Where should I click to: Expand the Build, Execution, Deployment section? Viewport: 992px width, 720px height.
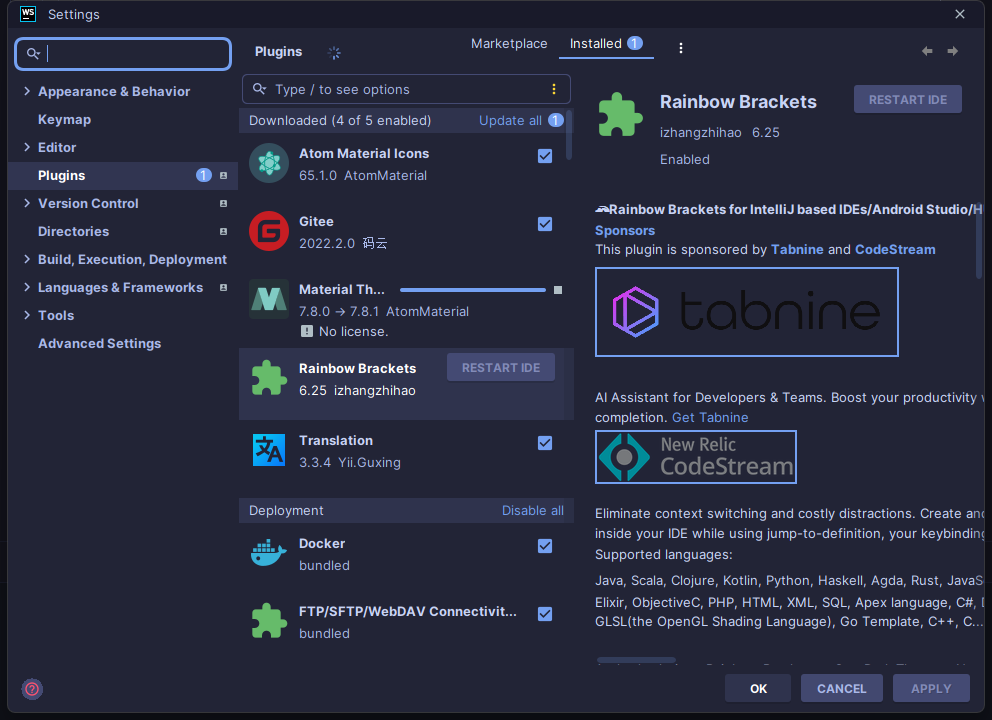point(27,259)
